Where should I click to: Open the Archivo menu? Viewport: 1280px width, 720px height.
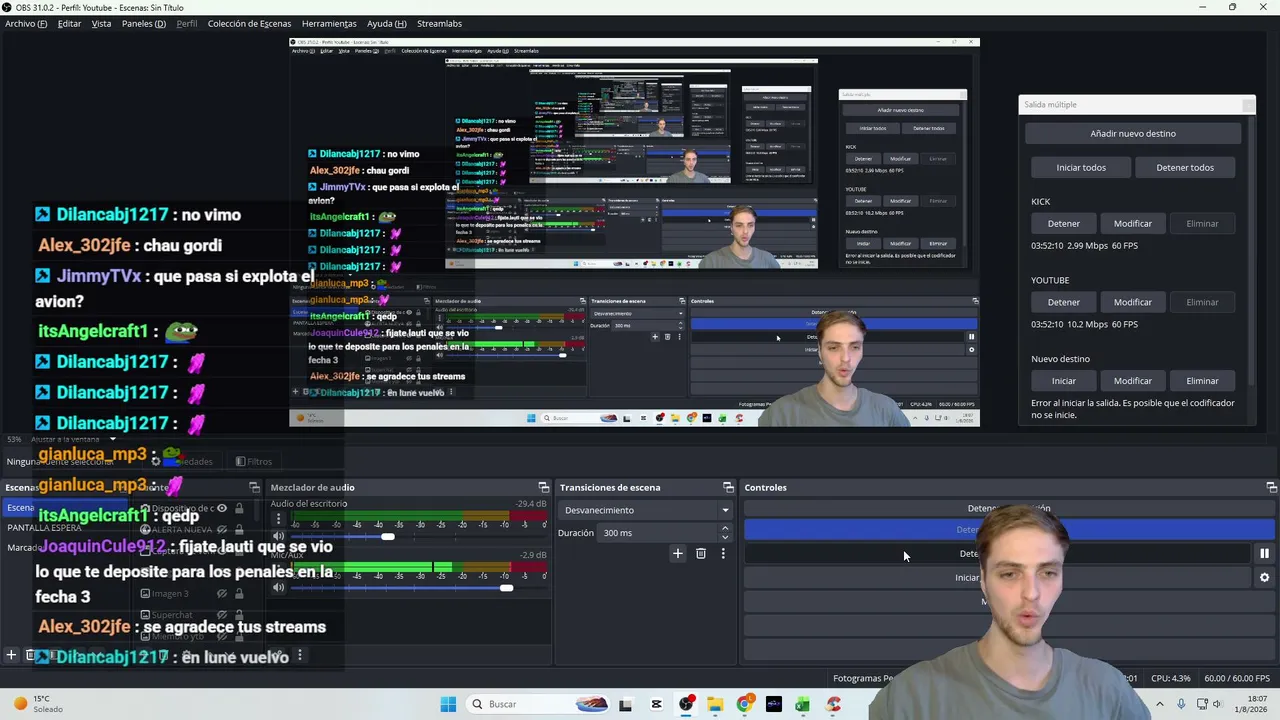(x=26, y=24)
